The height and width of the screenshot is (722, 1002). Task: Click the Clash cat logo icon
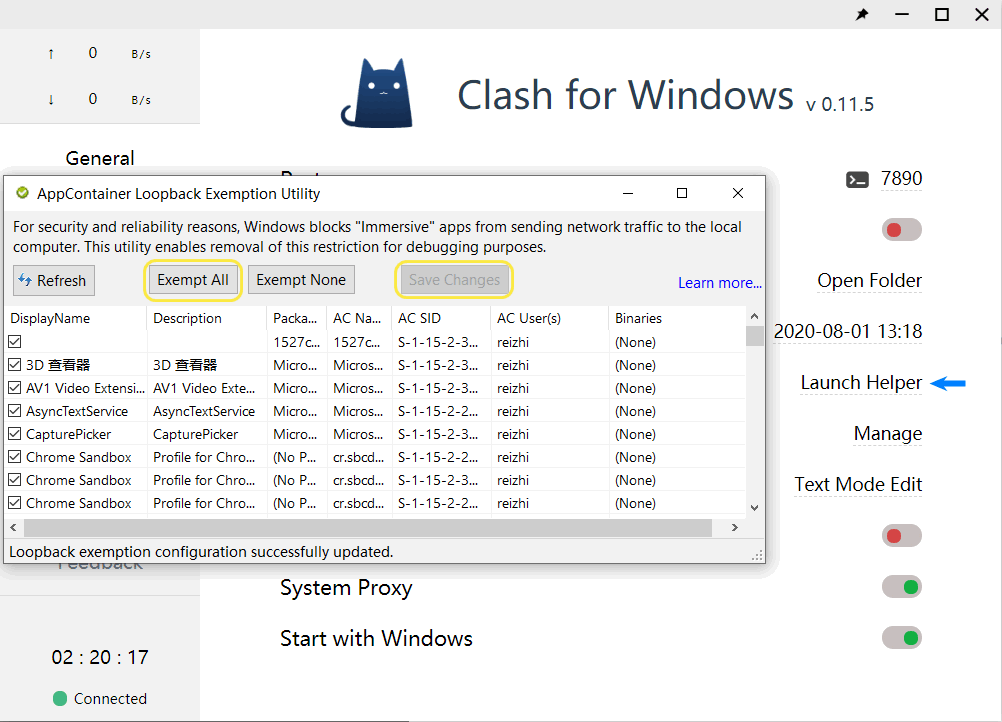click(376, 93)
